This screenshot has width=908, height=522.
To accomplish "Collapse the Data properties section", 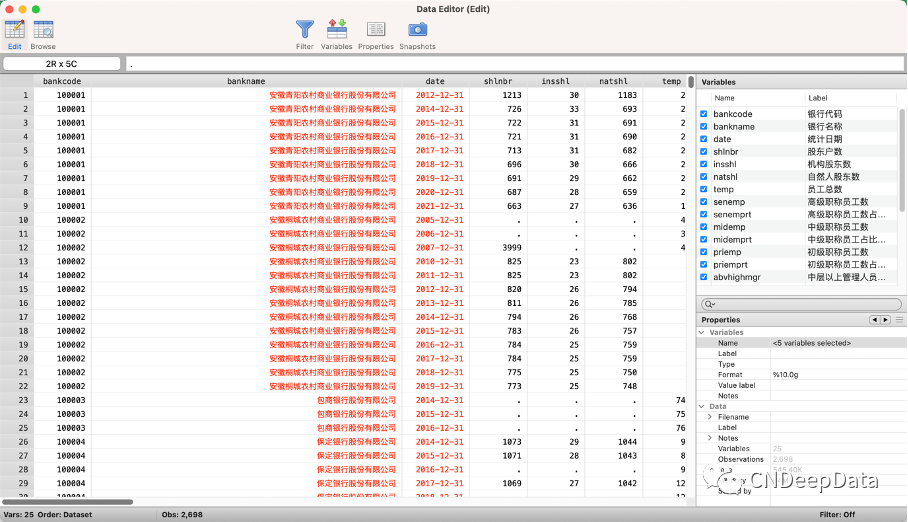I will pos(702,406).
